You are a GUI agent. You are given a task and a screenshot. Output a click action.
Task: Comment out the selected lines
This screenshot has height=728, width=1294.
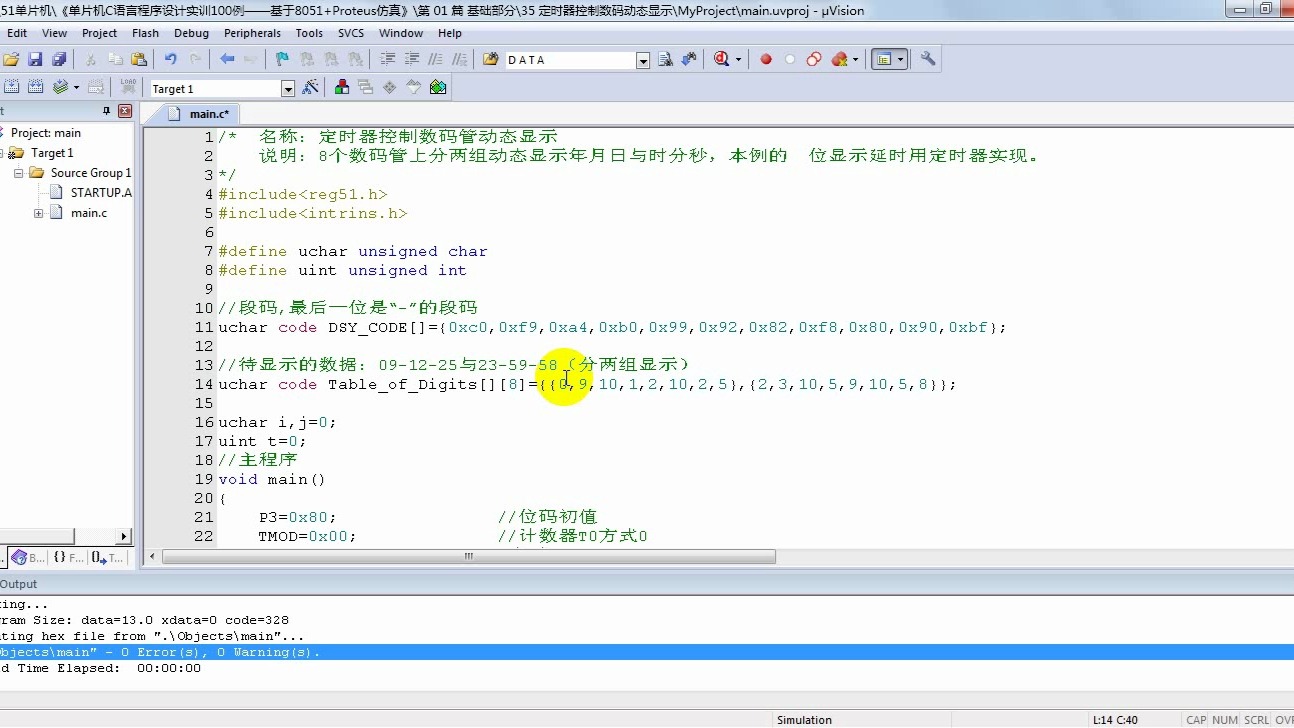tap(435, 60)
